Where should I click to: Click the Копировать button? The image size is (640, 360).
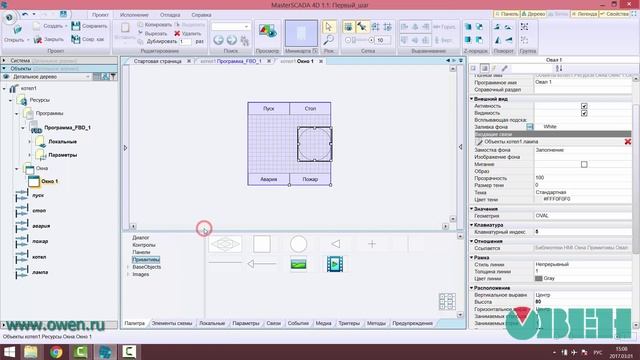click(x=155, y=25)
